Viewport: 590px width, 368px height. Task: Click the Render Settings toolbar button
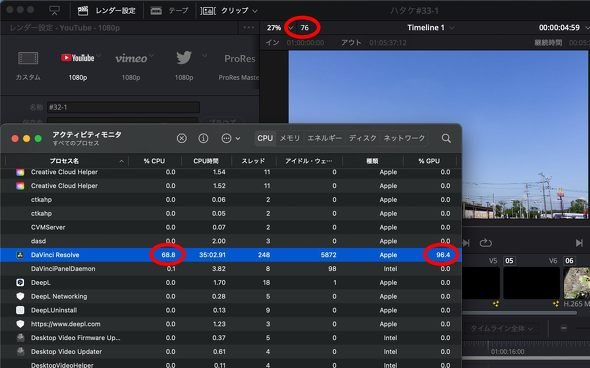(x=106, y=11)
